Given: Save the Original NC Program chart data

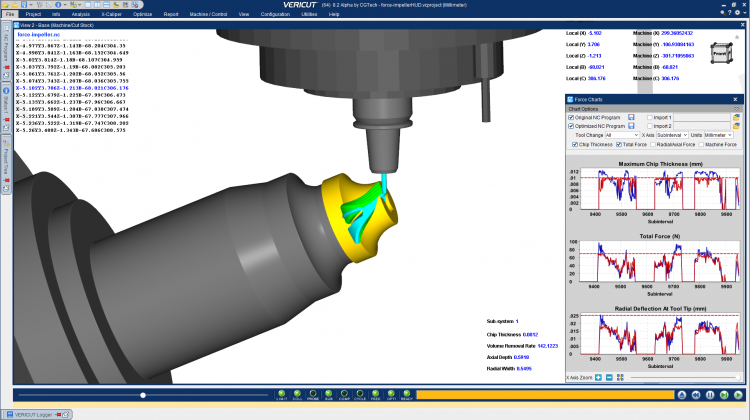Looking at the screenshot, I should [631, 117].
